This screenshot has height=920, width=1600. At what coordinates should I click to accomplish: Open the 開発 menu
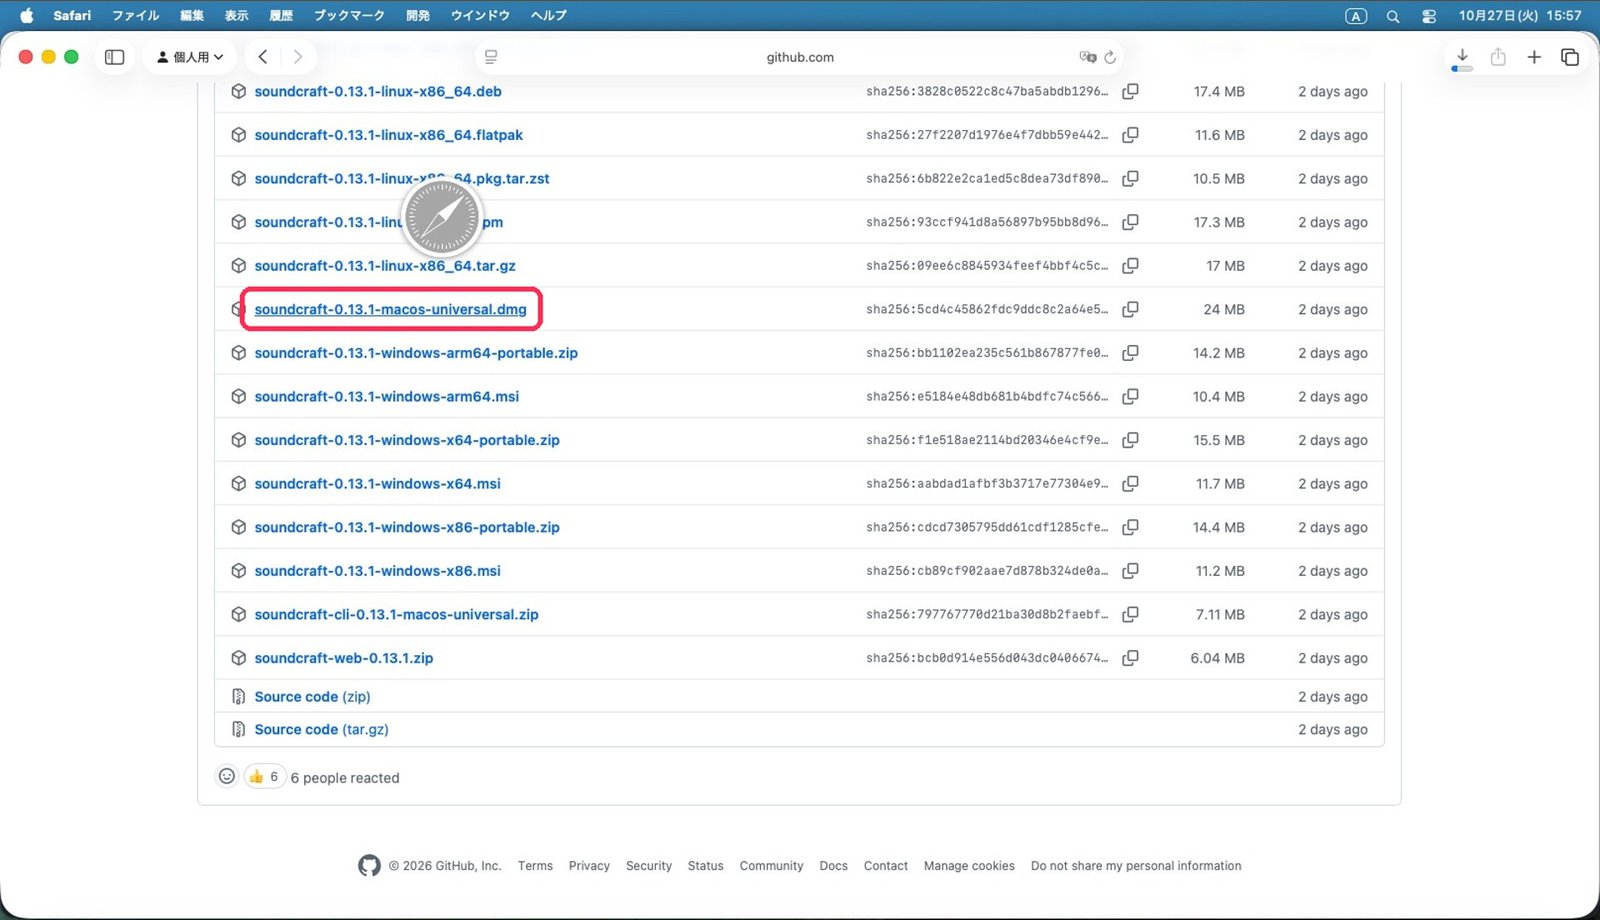coord(418,15)
